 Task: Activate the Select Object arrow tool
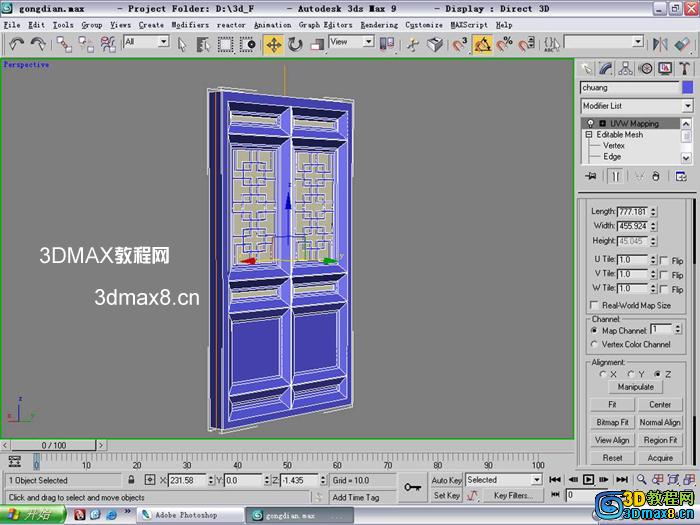(182, 44)
